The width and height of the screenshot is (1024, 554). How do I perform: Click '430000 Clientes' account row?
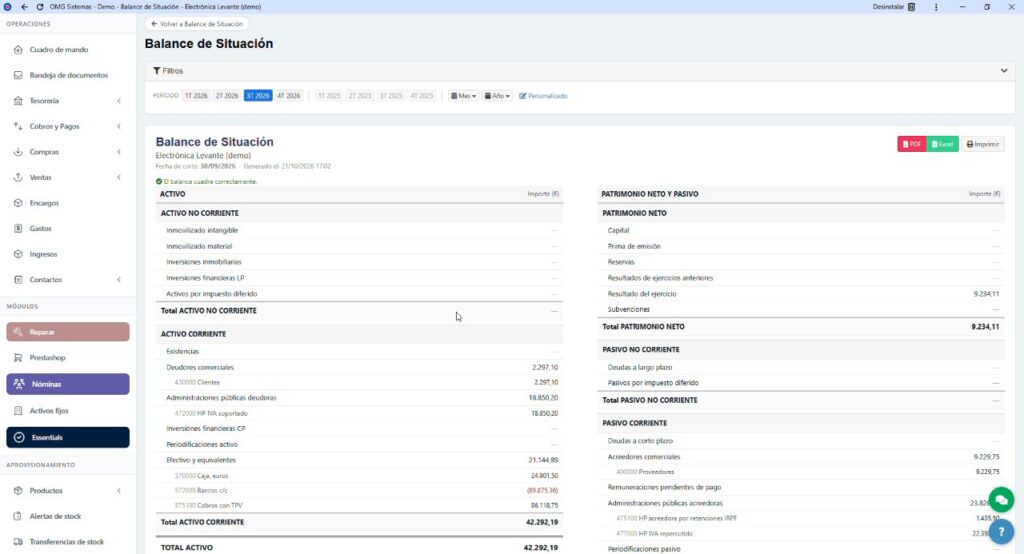(x=359, y=382)
